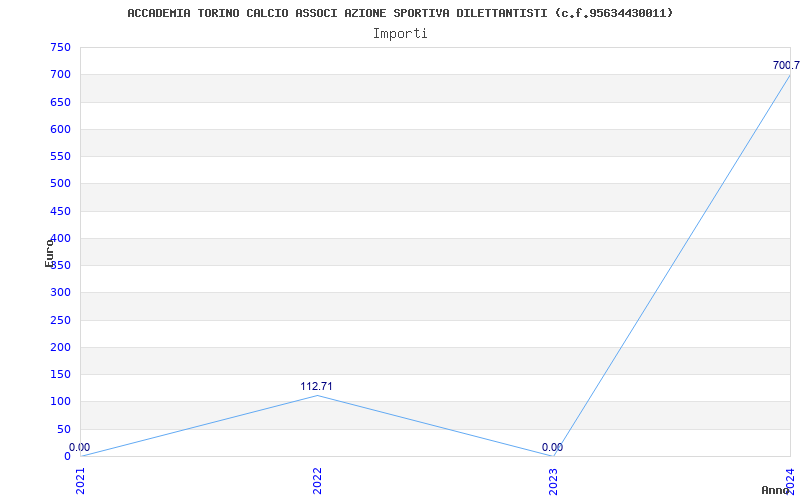Click the 500 y-axis value
The width and height of the screenshot is (800, 500).
point(60,183)
